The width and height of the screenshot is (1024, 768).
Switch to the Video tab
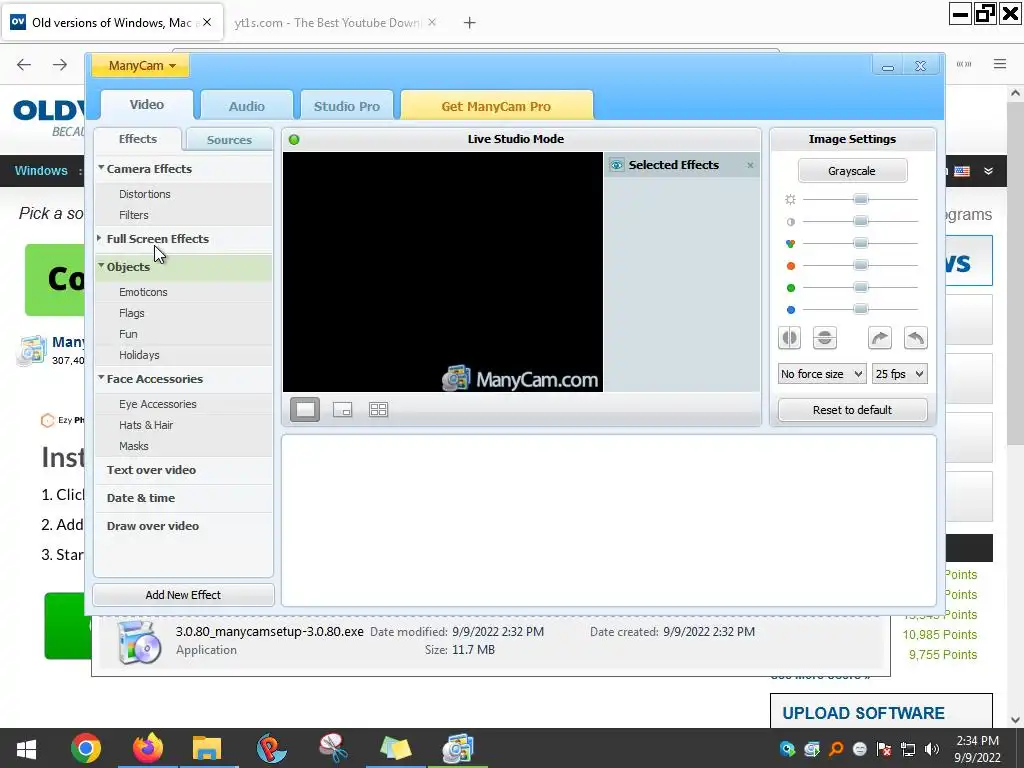(146, 104)
